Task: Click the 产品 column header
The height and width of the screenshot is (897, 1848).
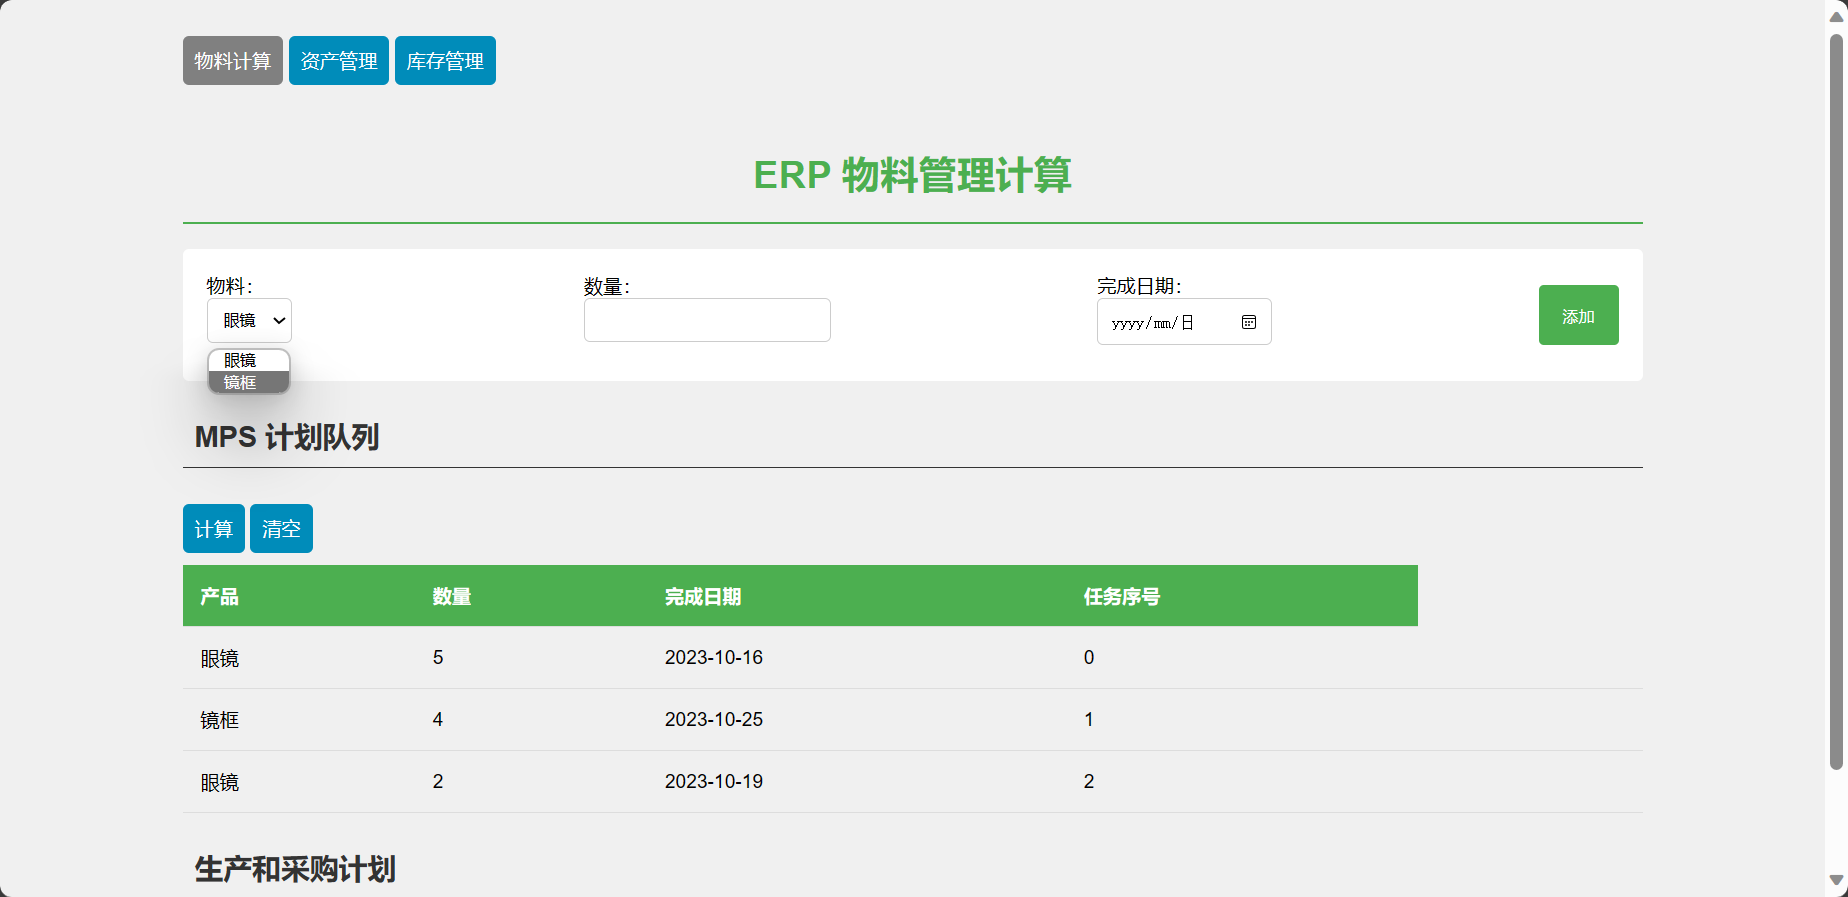Action: 219,597
